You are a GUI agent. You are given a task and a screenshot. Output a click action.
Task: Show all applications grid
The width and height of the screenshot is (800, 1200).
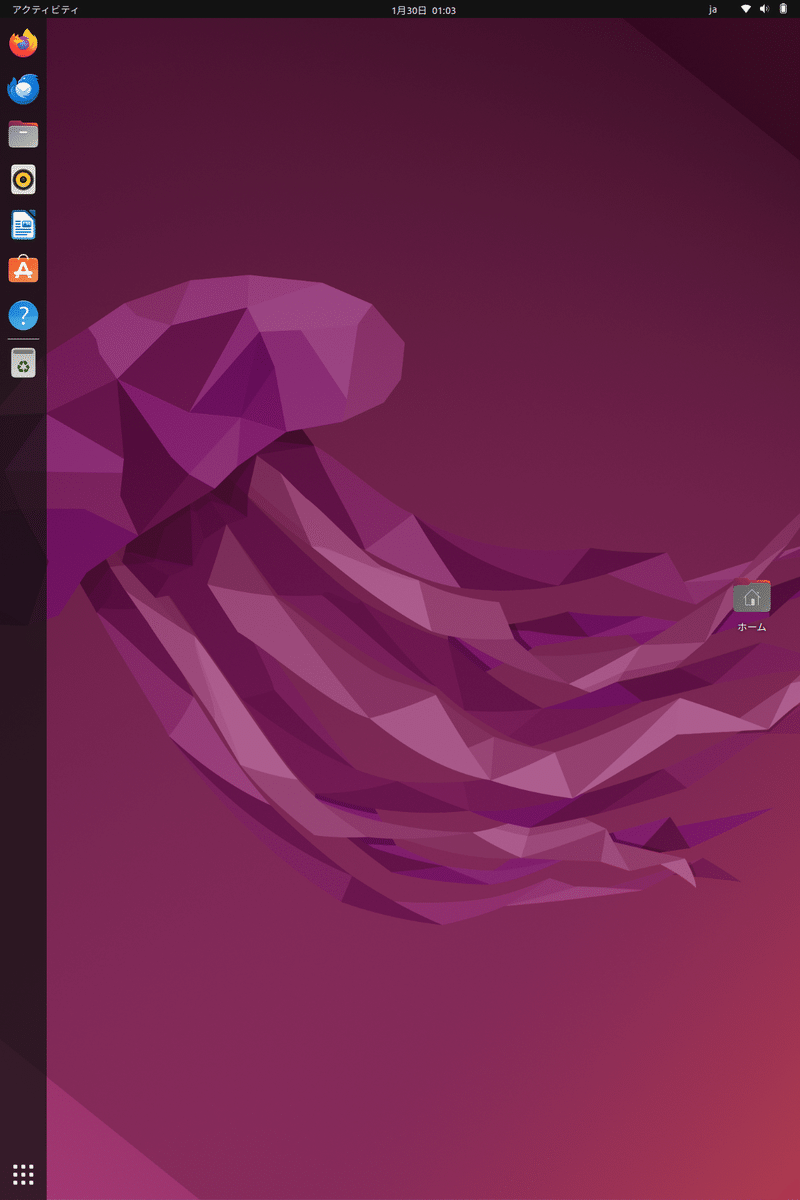point(23,1174)
